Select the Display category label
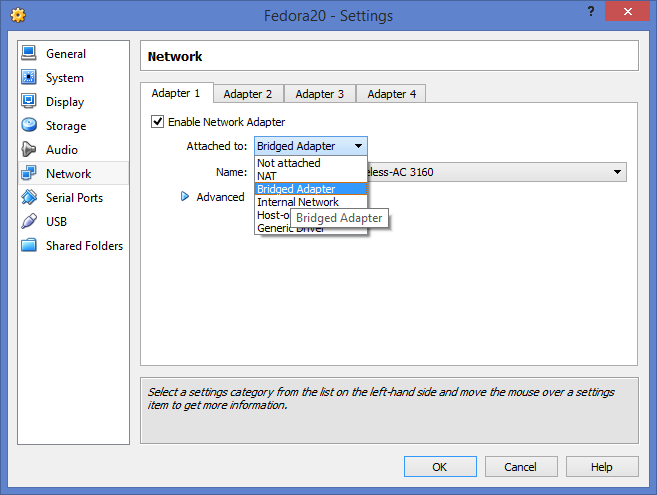 (x=65, y=102)
